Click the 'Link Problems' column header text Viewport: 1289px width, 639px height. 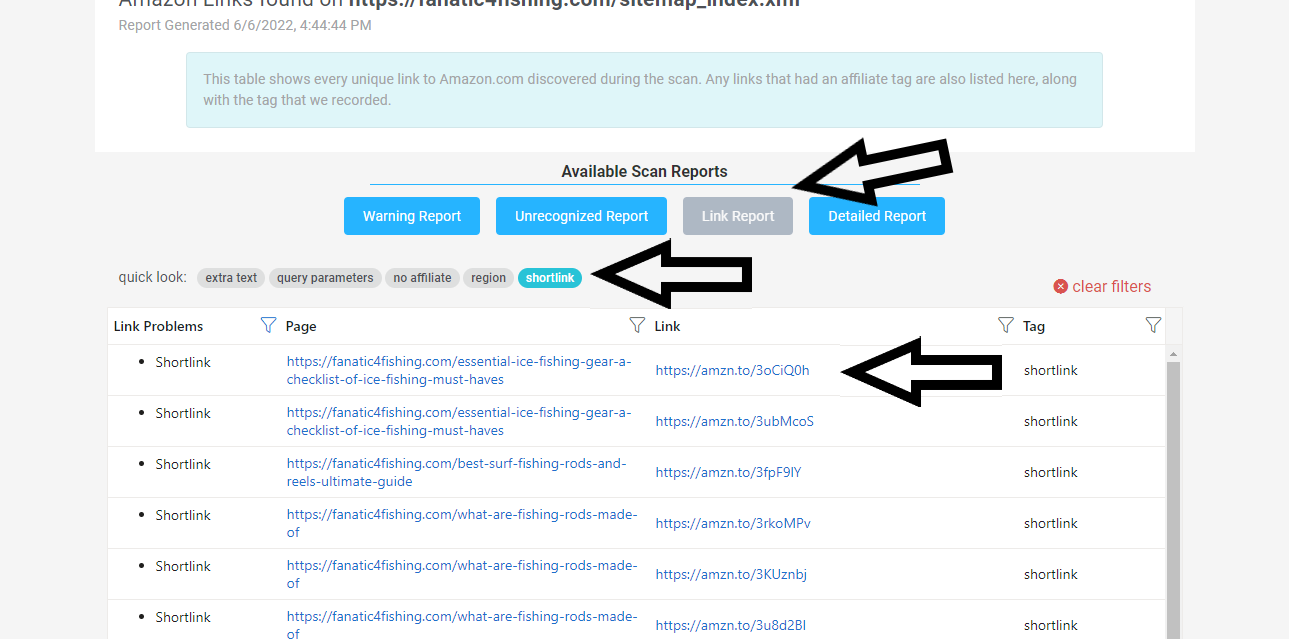[158, 326]
